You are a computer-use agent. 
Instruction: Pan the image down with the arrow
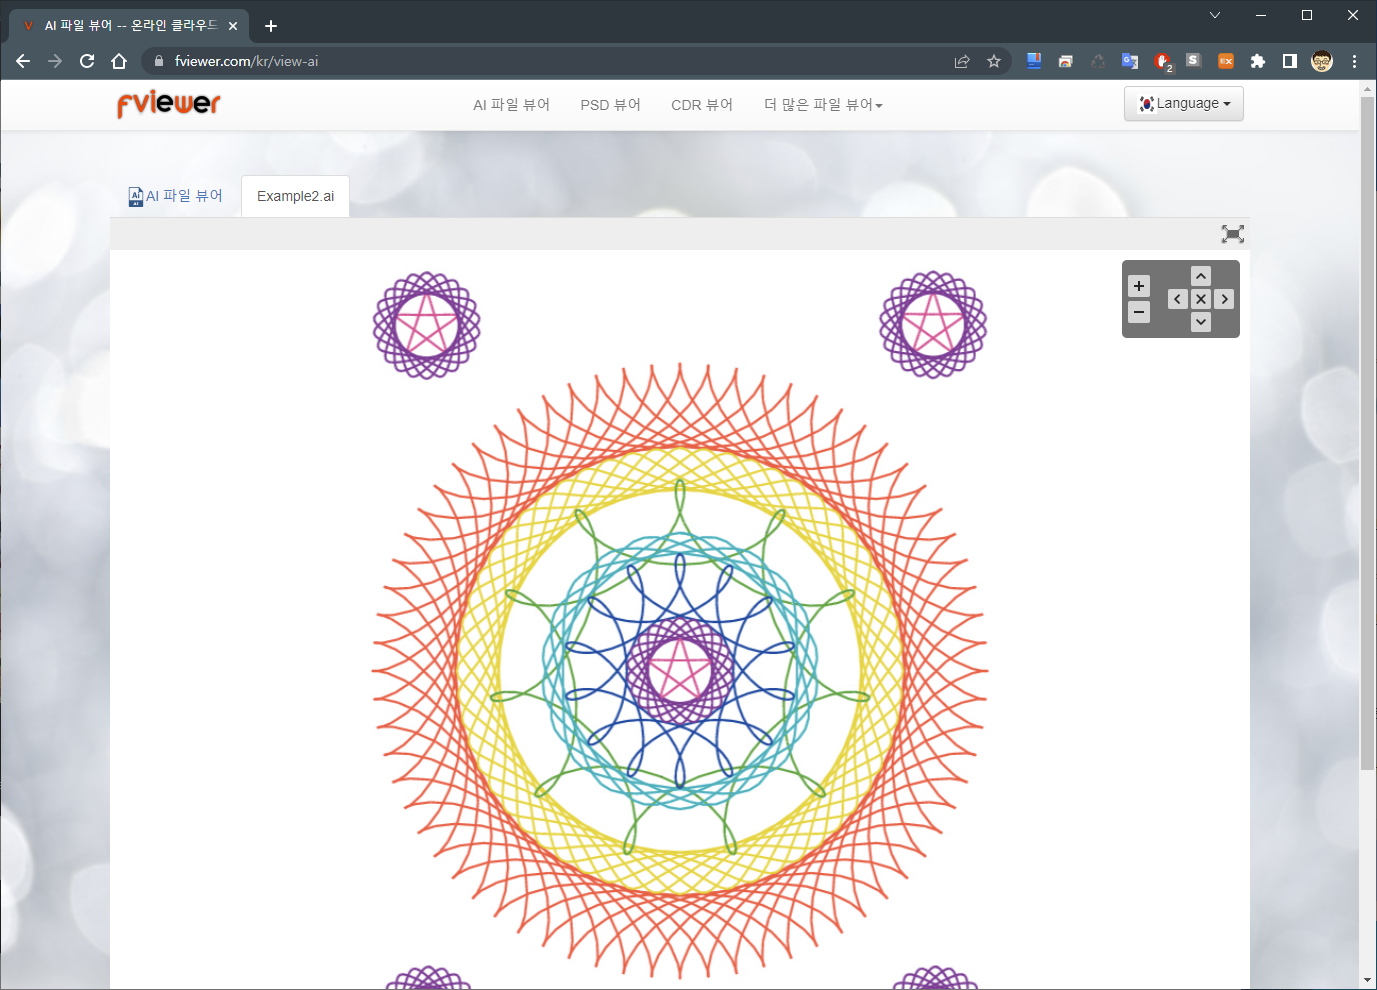(1201, 322)
